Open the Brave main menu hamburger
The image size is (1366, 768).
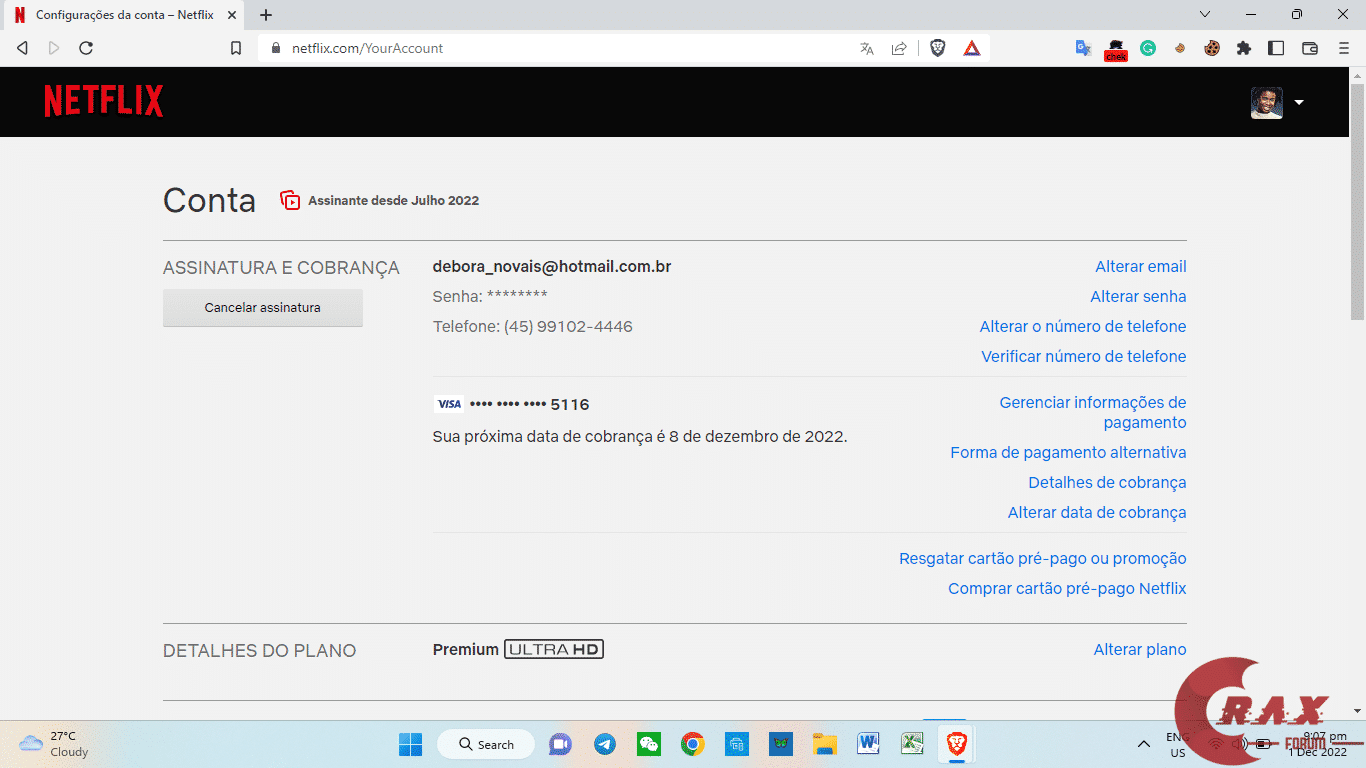(1344, 48)
